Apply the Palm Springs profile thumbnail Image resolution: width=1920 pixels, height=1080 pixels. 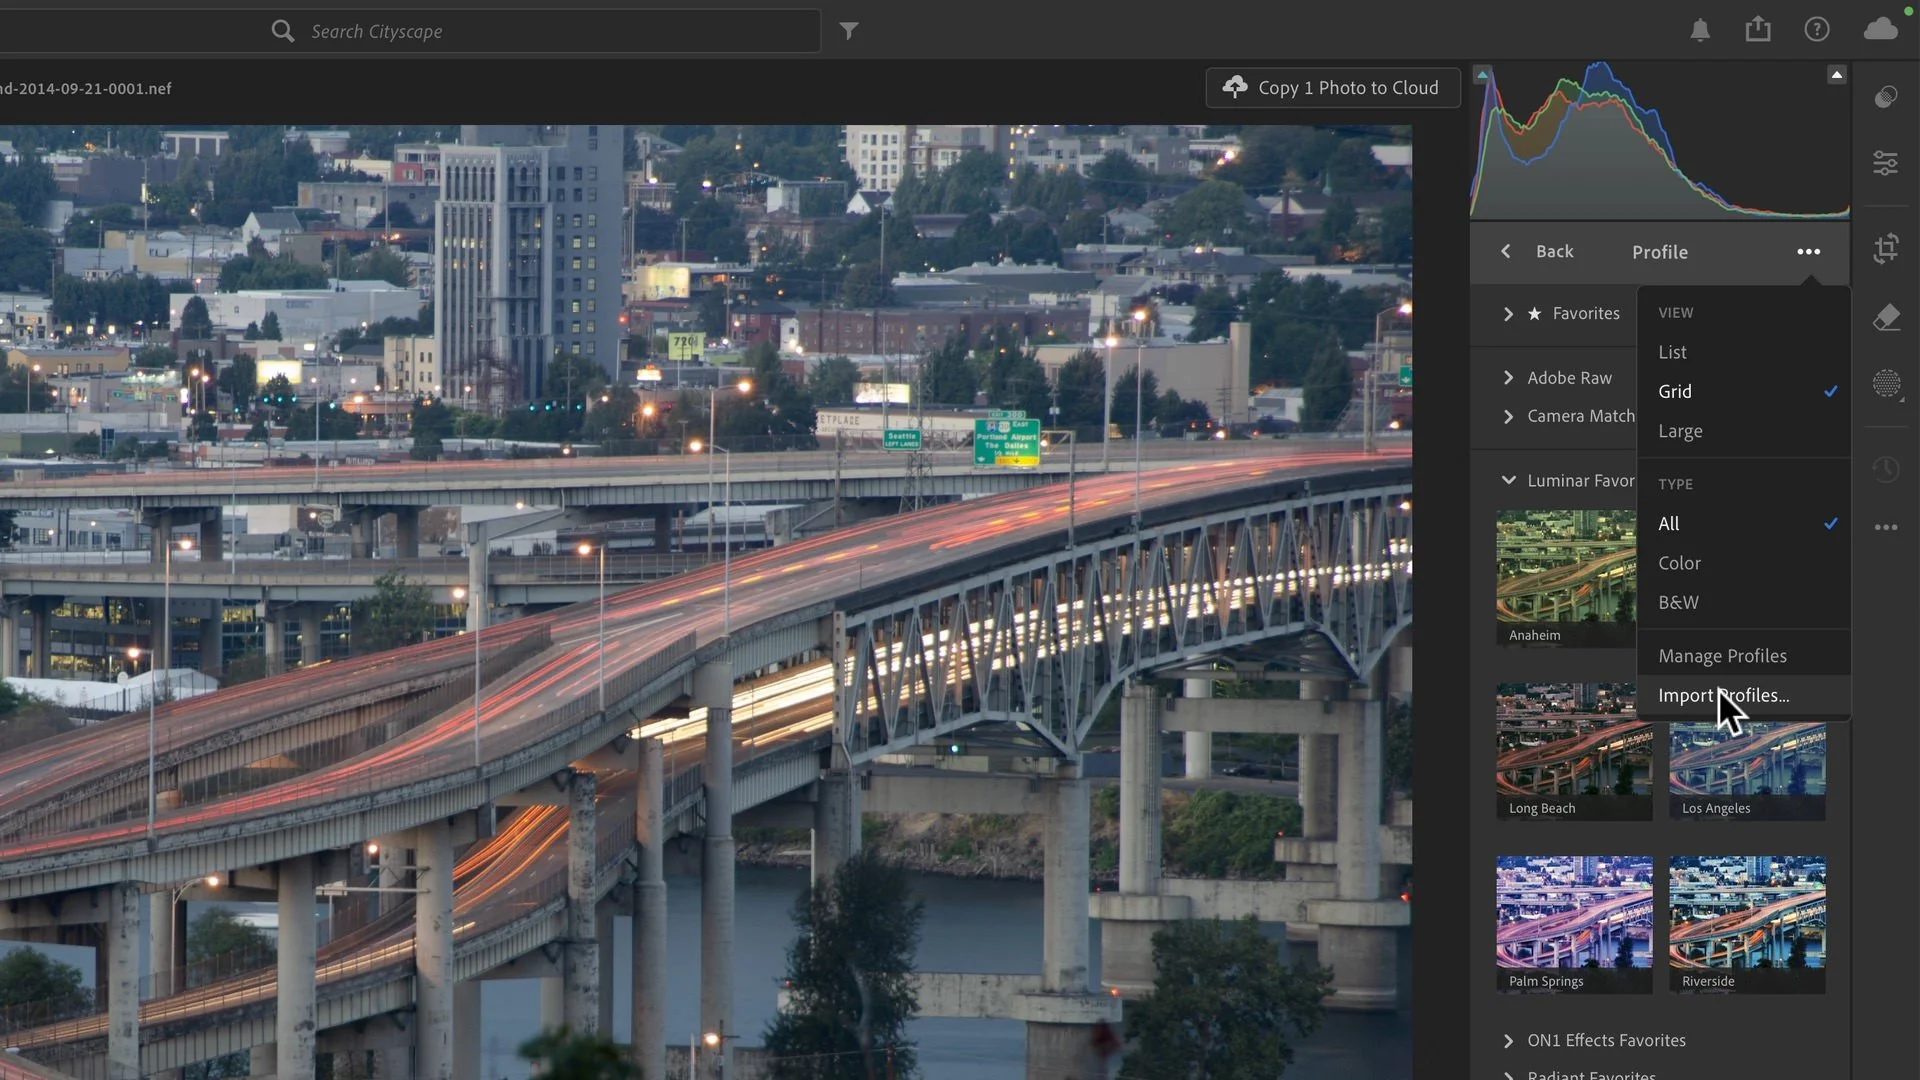pos(1574,915)
